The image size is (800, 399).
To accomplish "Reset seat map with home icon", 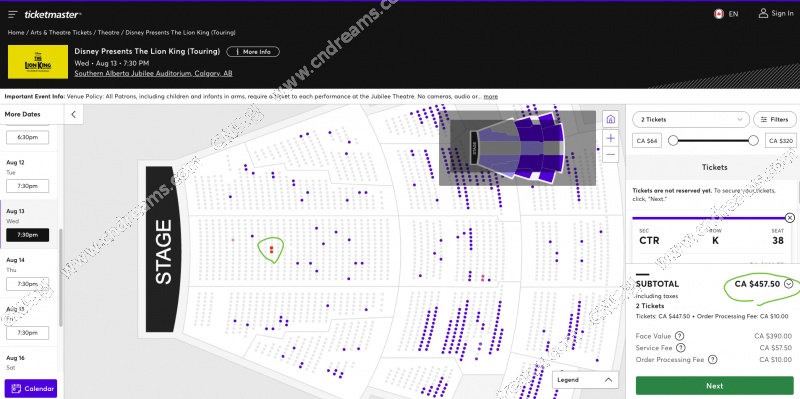I will pos(611,119).
